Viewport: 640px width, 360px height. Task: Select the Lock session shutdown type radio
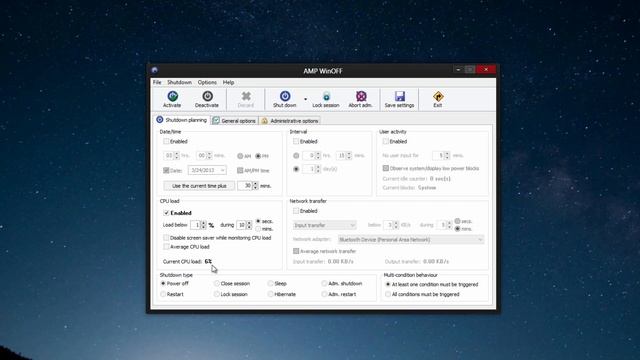click(217, 294)
